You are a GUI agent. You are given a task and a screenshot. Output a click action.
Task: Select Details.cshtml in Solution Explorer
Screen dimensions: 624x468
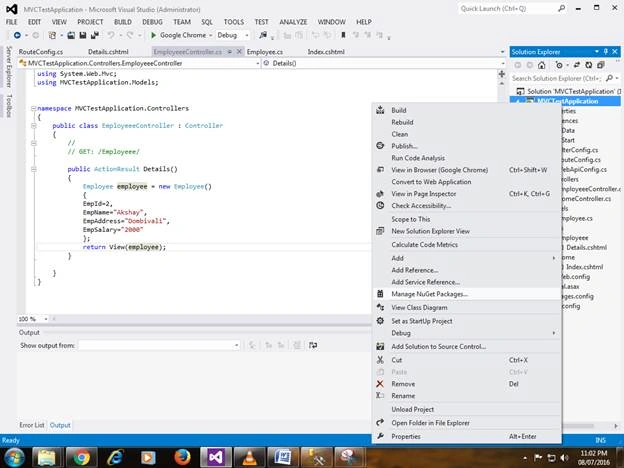[587, 248]
